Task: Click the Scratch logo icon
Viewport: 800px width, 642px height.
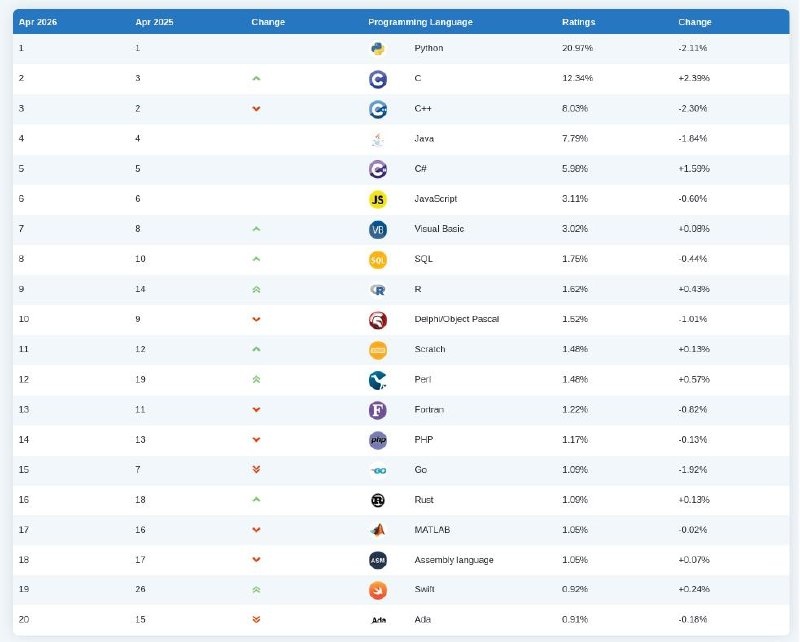Action: tap(378, 350)
